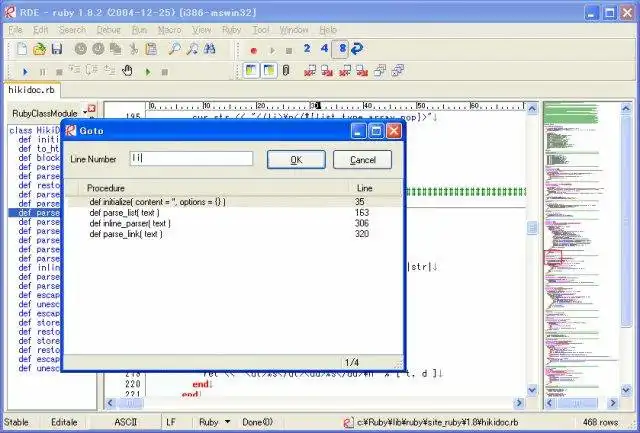Screen dimensions: 640x433
Task: Click line value 306 in Goto list
Action: [x=362, y=223]
